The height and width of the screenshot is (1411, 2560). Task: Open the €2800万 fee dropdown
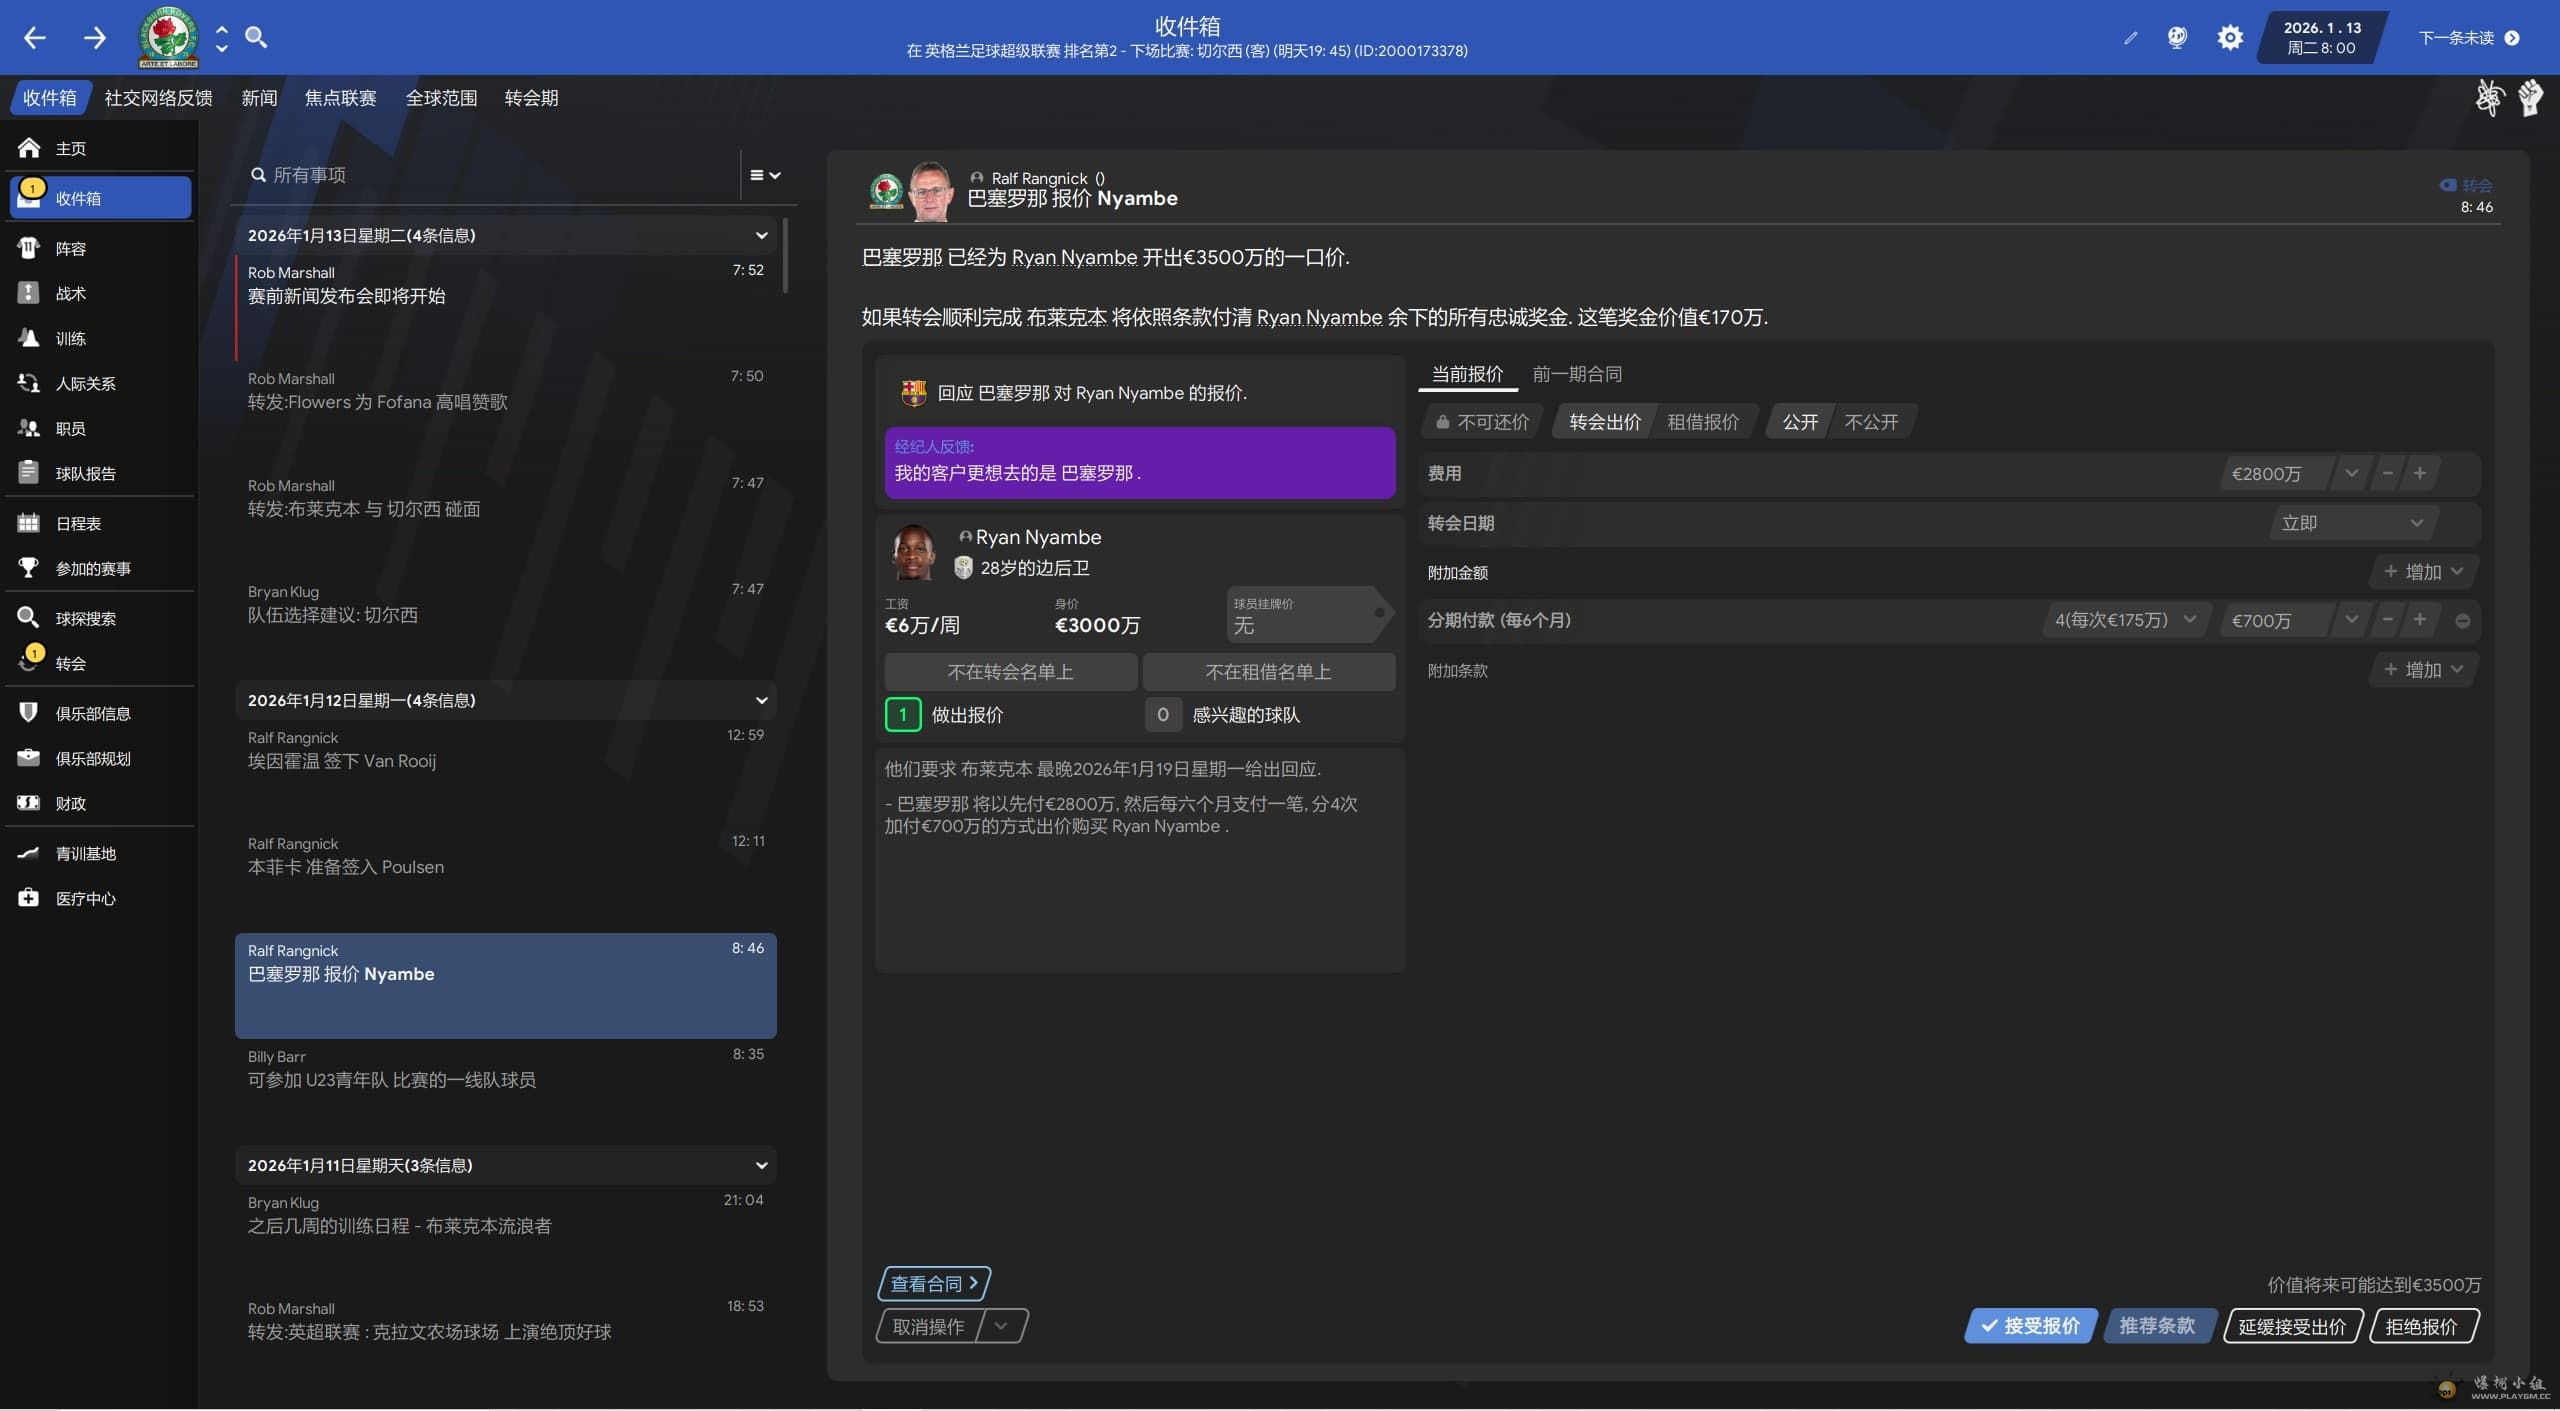[x=2351, y=473]
